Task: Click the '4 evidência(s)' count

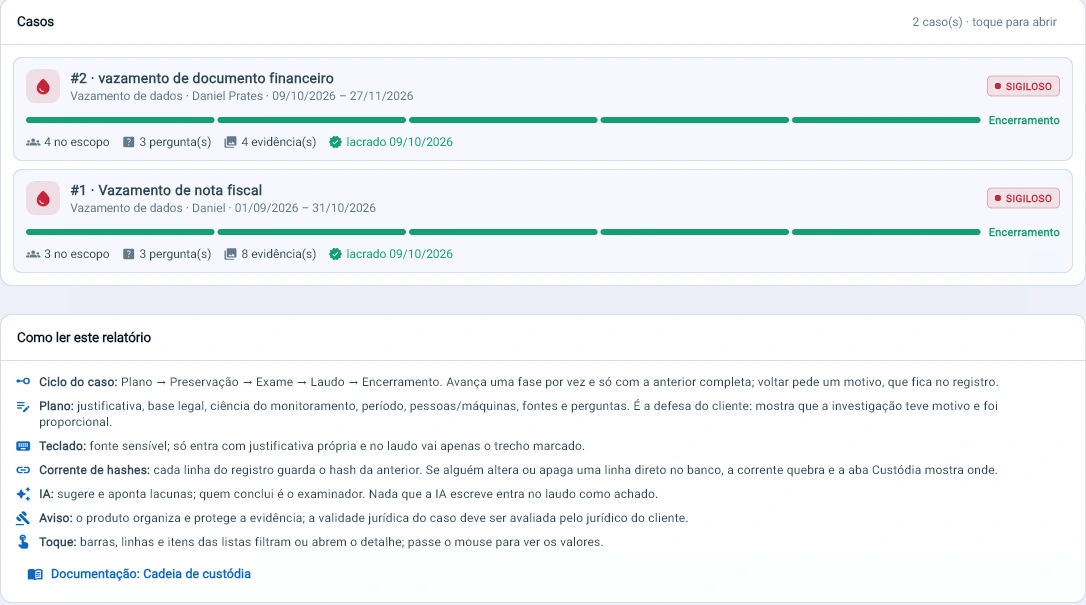Action: (x=278, y=142)
